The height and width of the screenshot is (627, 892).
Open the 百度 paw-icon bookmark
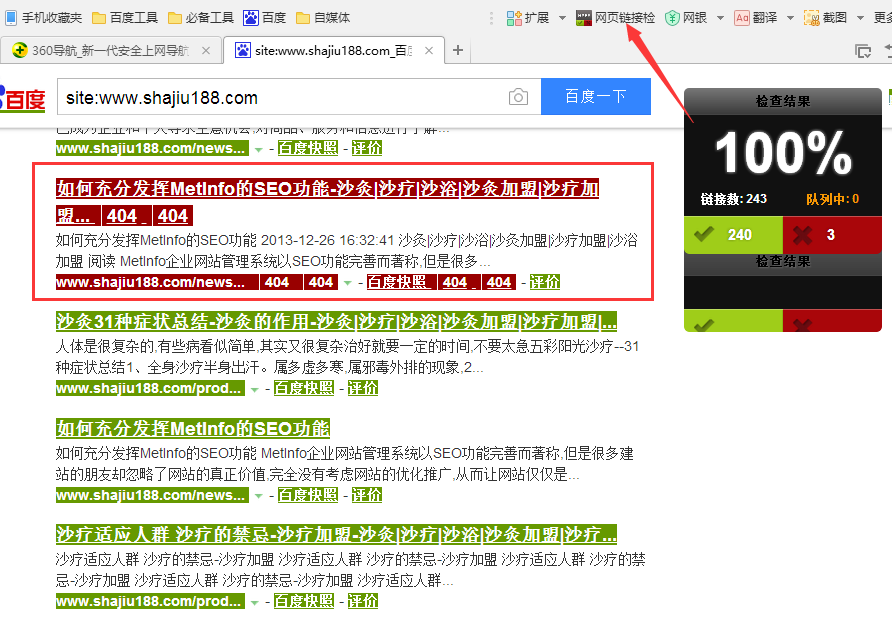tap(265, 18)
